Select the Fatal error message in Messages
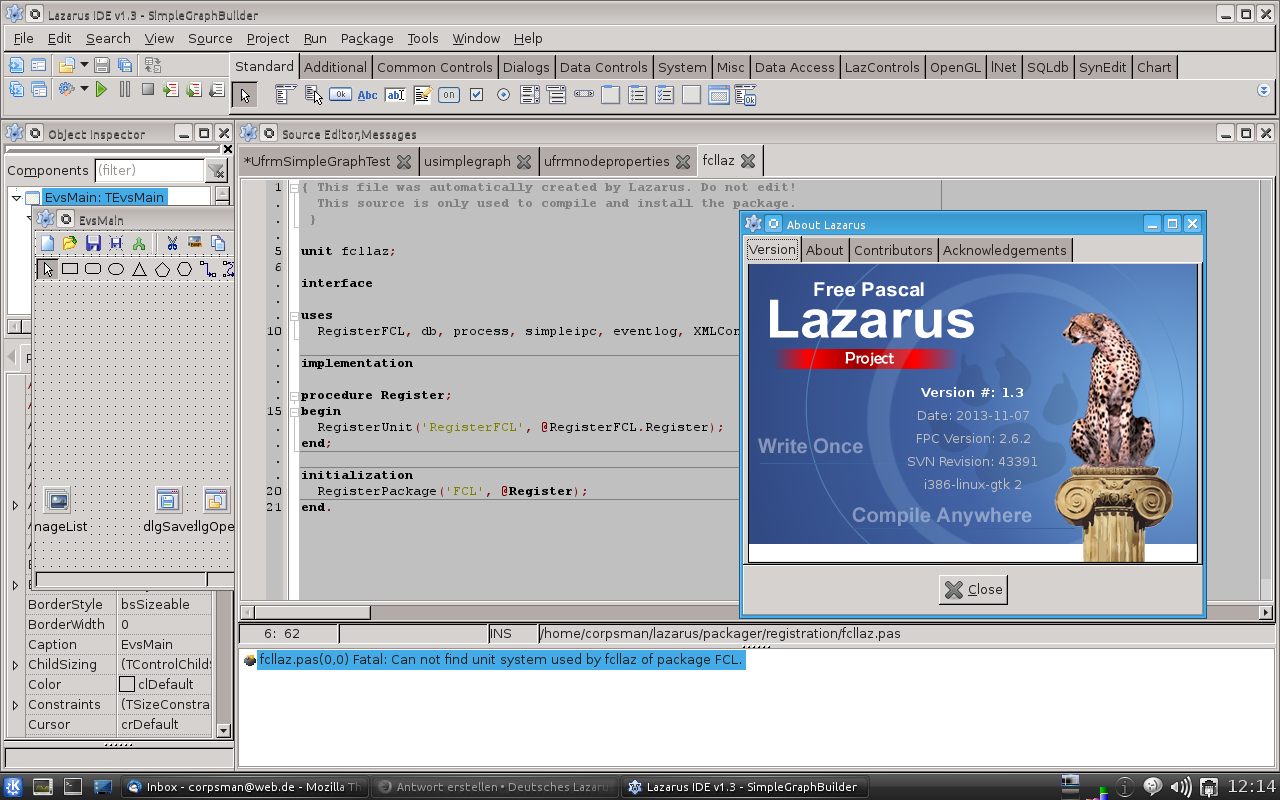1280x800 pixels. click(500, 659)
